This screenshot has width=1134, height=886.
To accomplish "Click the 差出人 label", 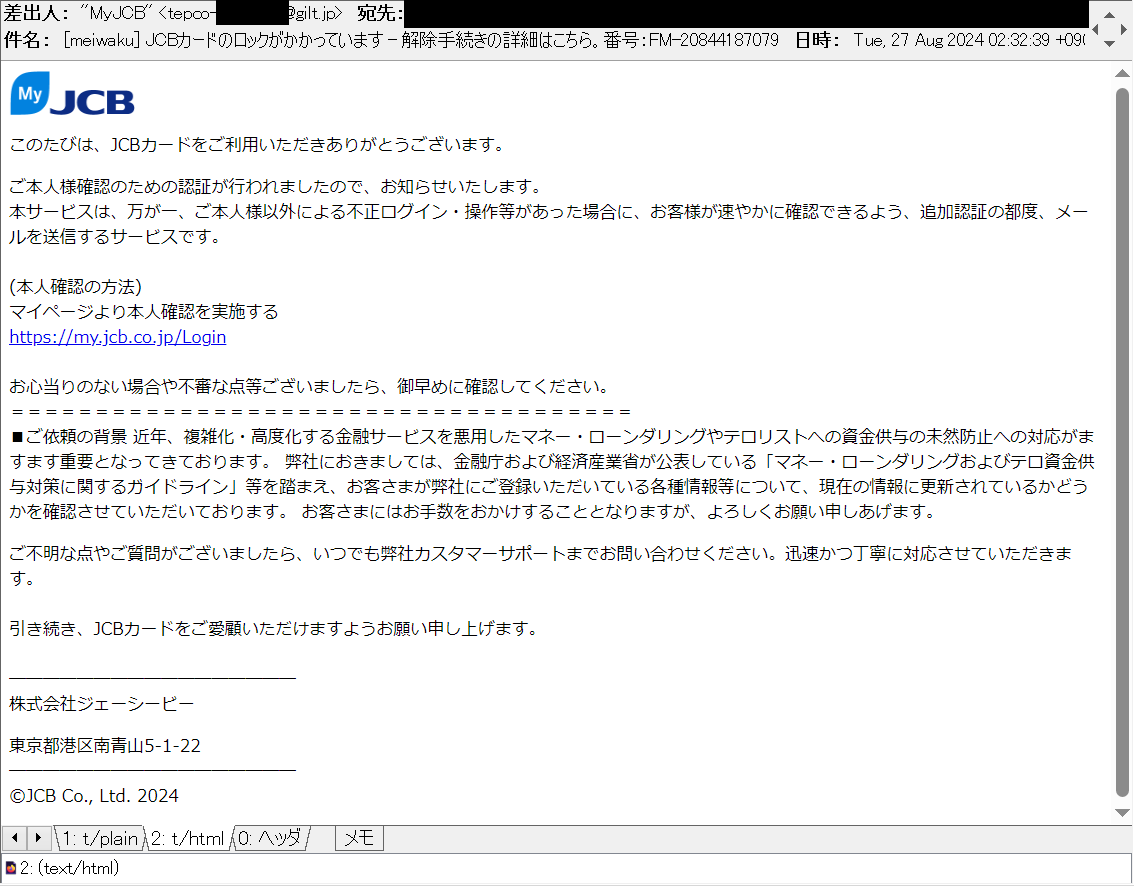I will [36, 14].
